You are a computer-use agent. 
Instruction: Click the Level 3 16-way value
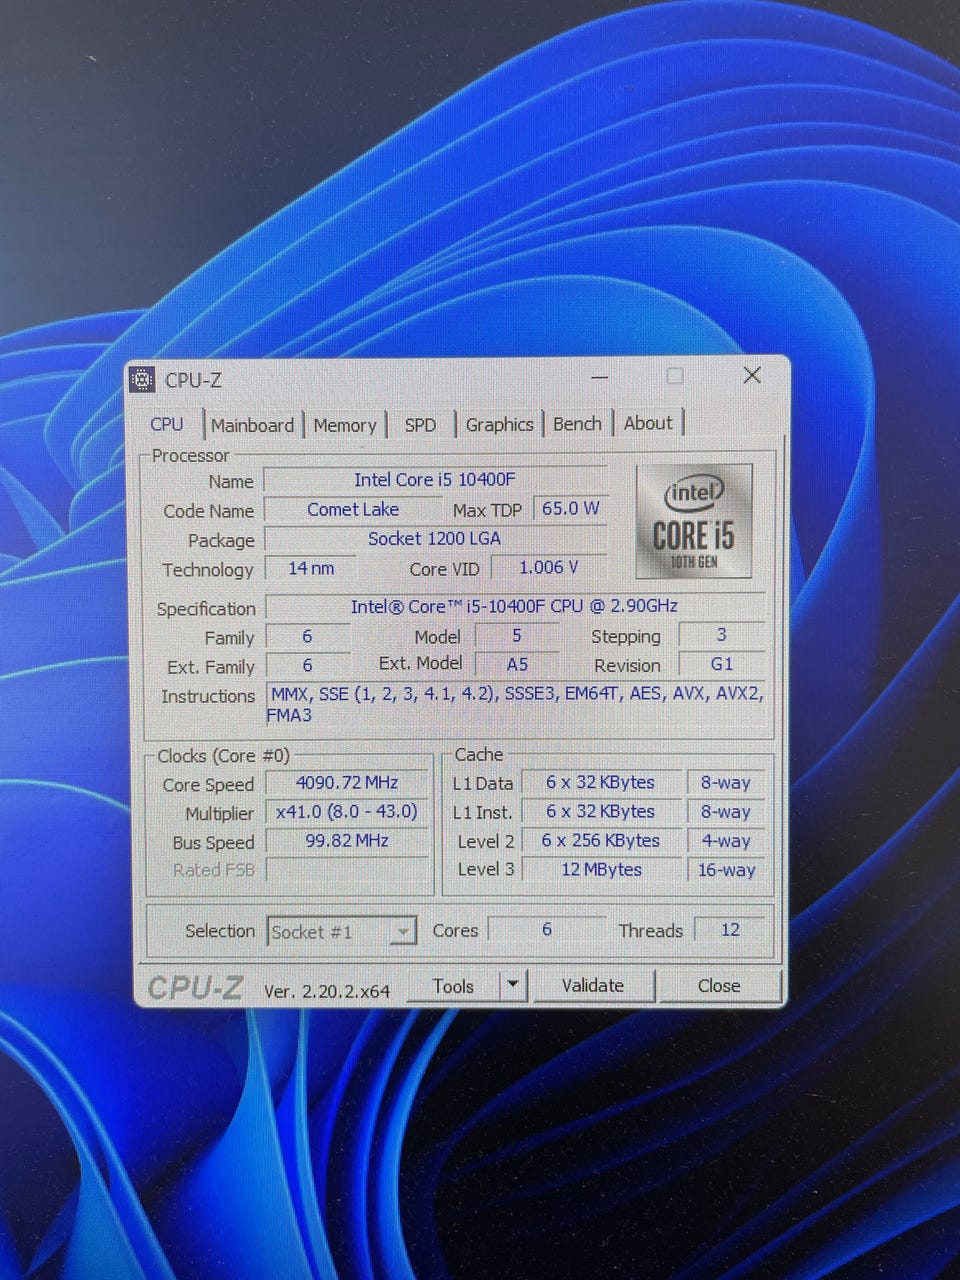tap(726, 870)
